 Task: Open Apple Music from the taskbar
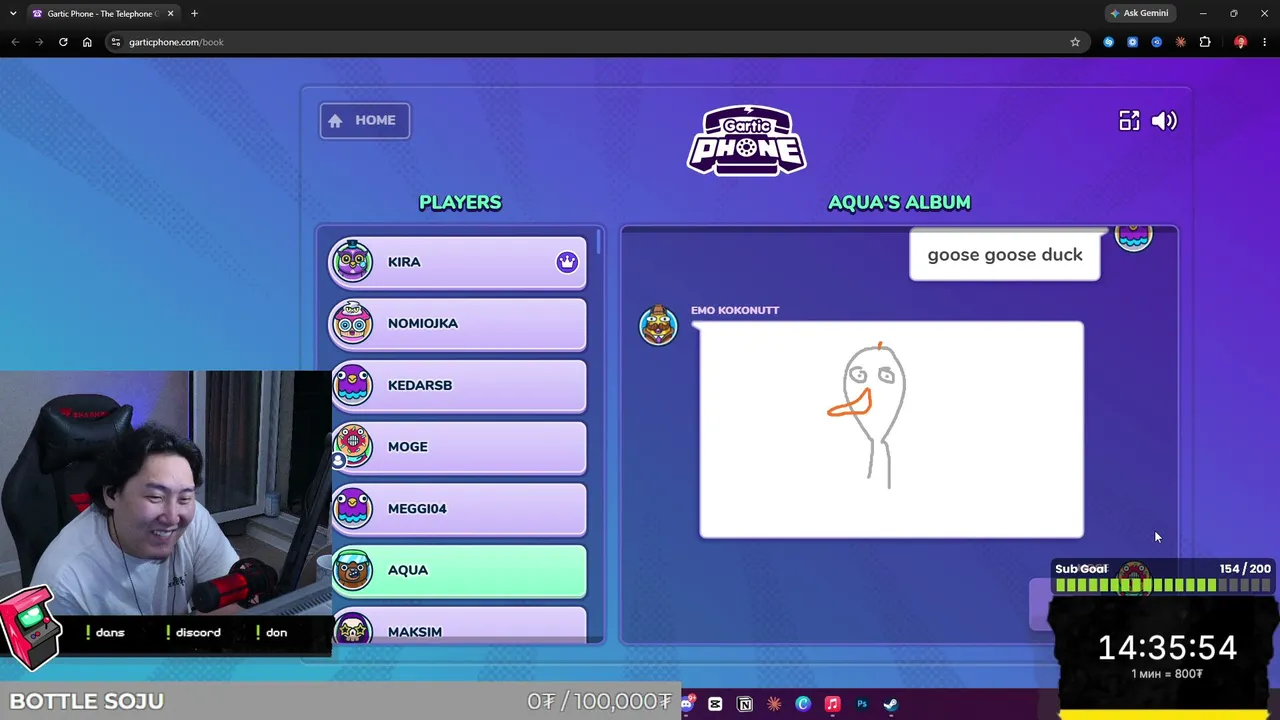pos(832,704)
